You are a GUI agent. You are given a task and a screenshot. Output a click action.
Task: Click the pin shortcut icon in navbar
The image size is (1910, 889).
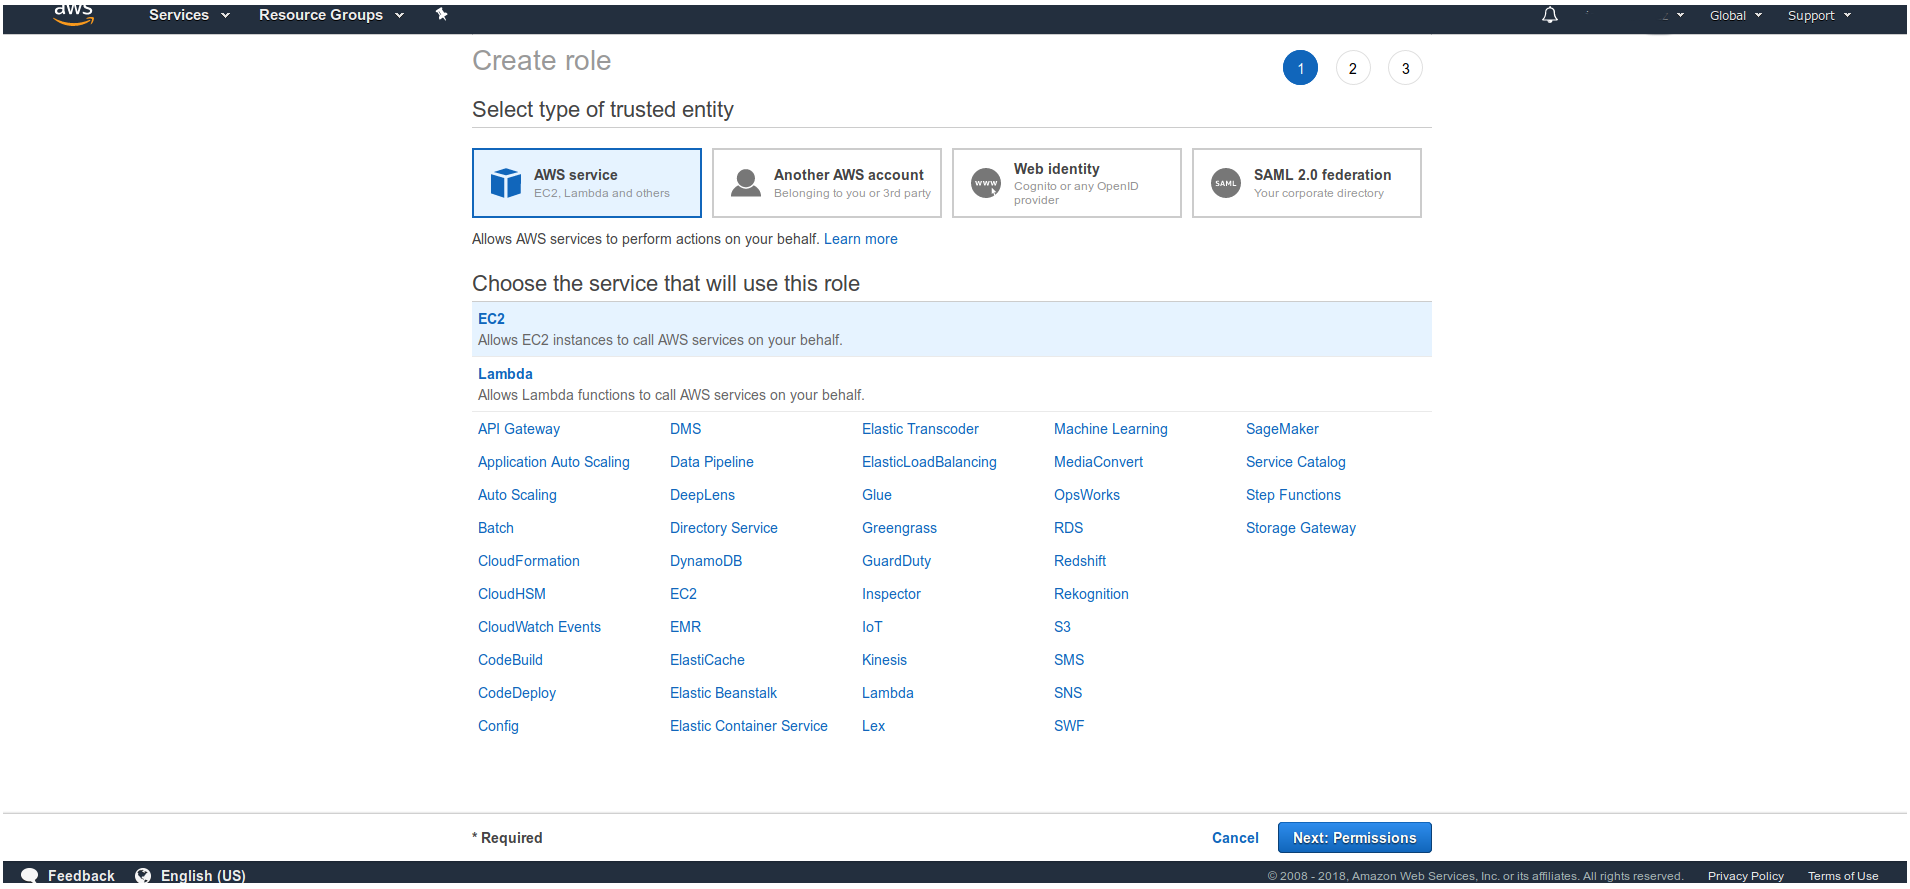click(x=441, y=15)
